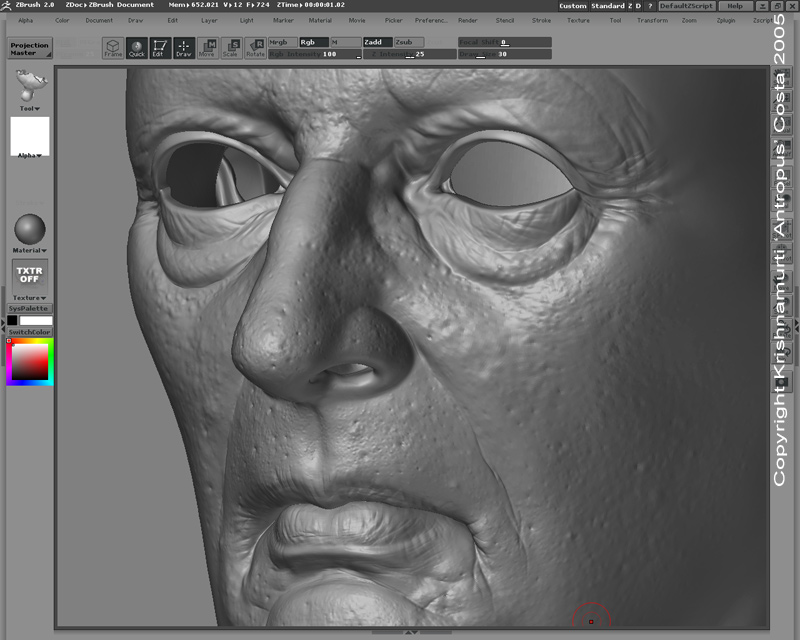Pick a color in the color picker square

tap(30, 361)
